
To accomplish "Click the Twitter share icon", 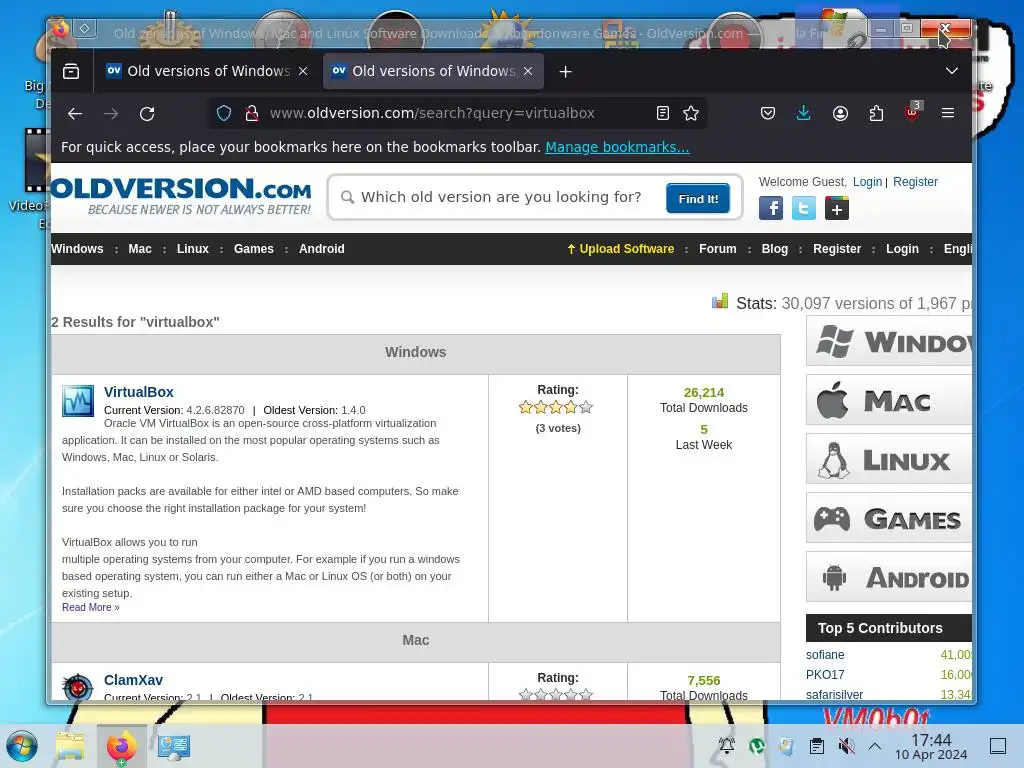I will 804,209.
